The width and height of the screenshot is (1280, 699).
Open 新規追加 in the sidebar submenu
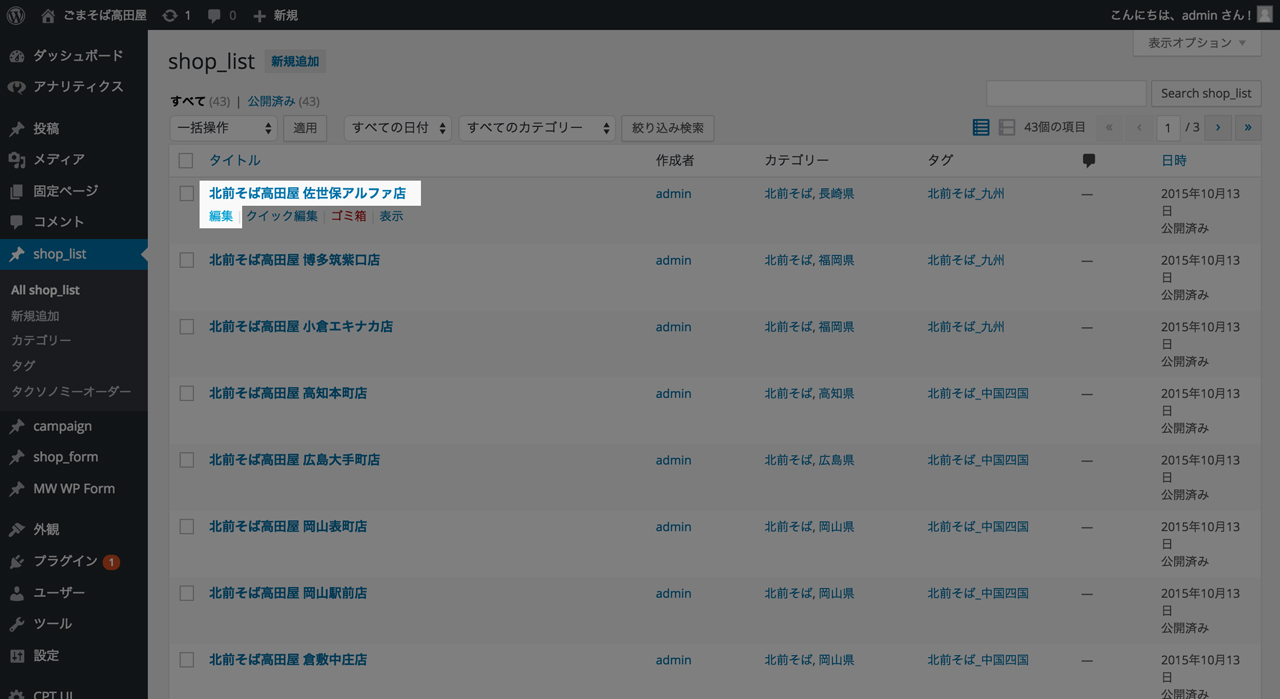35,316
